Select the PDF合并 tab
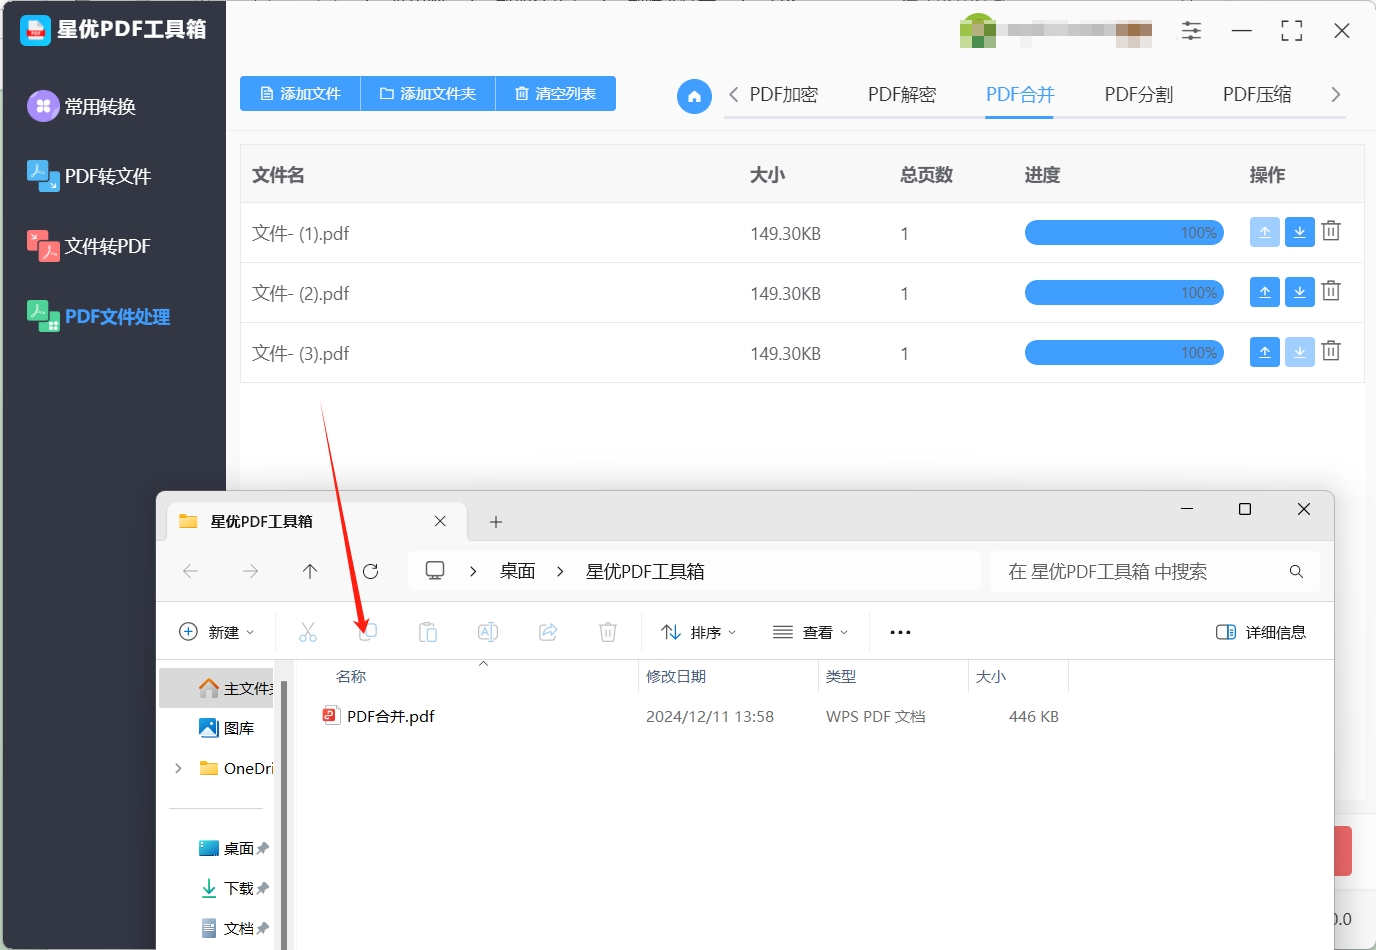1376x950 pixels. pos(1020,95)
